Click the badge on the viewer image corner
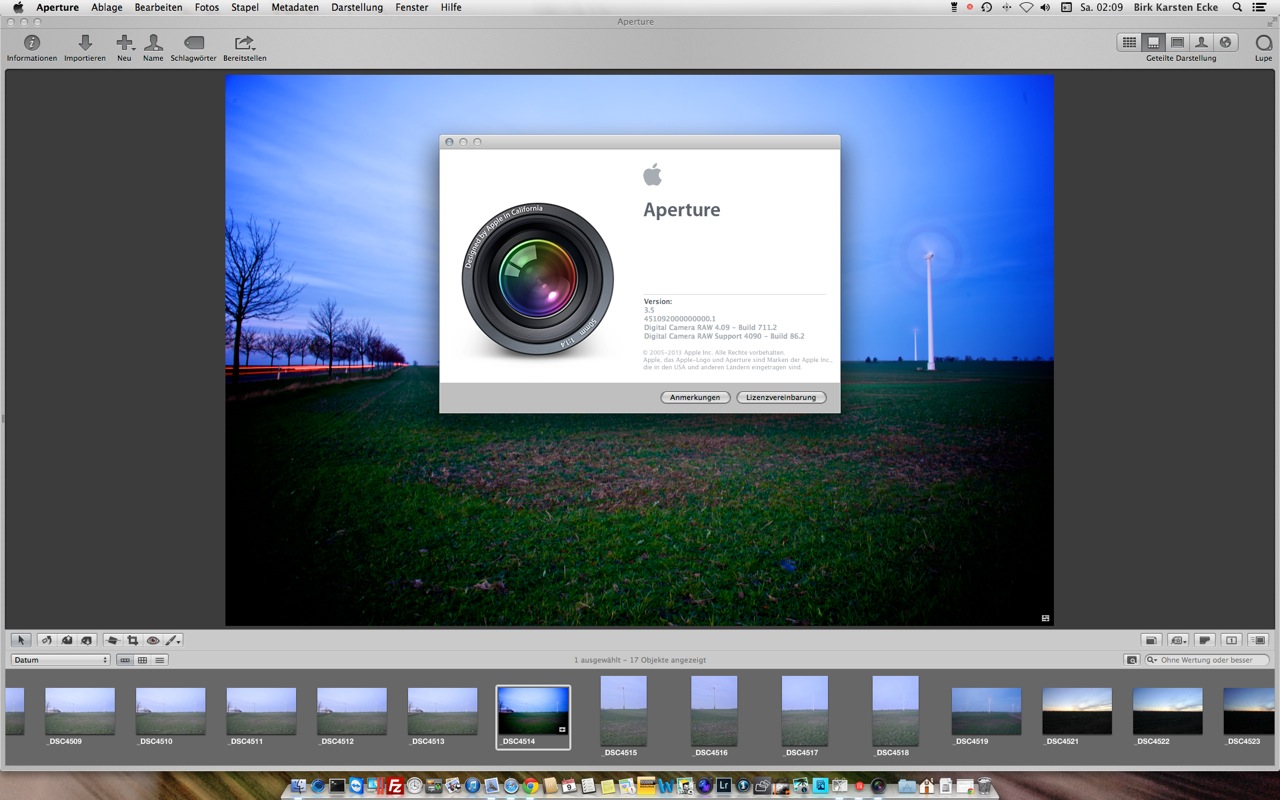Image resolution: width=1280 pixels, height=800 pixels. [1045, 618]
